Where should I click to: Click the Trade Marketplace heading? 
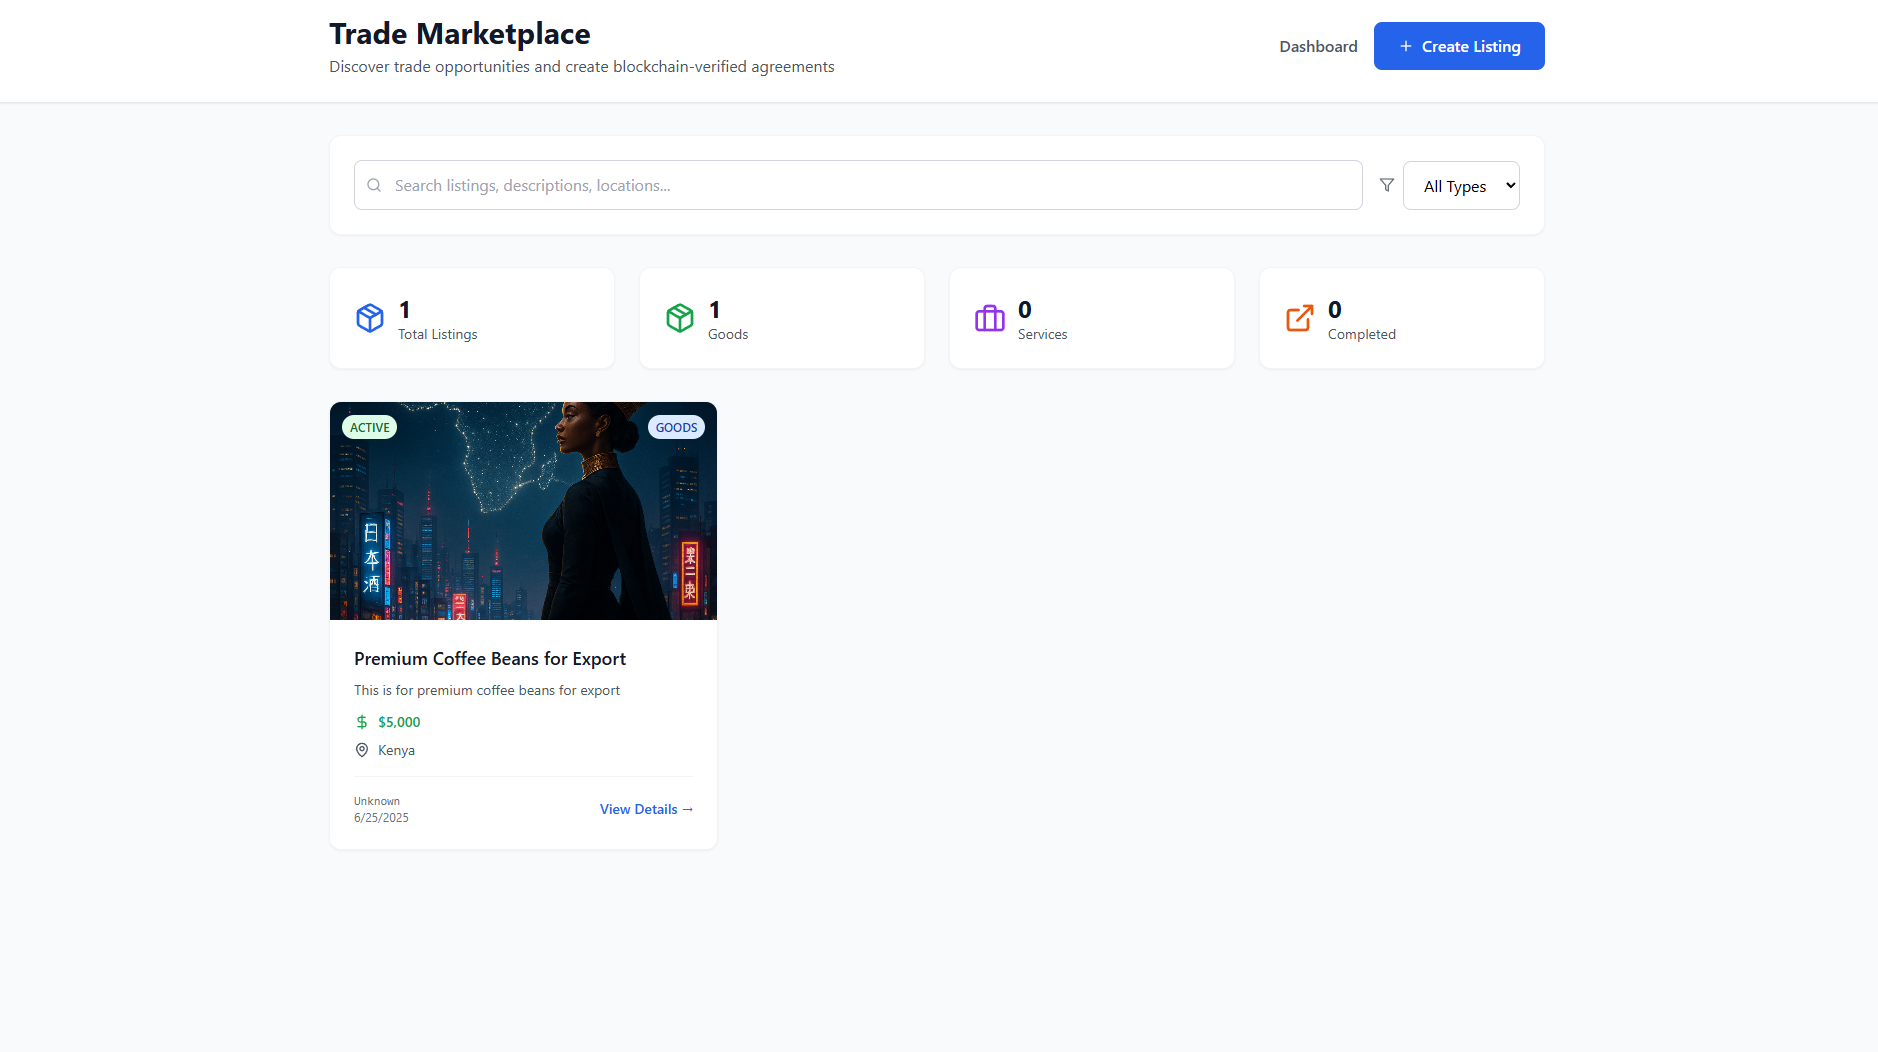pyautogui.click(x=460, y=34)
